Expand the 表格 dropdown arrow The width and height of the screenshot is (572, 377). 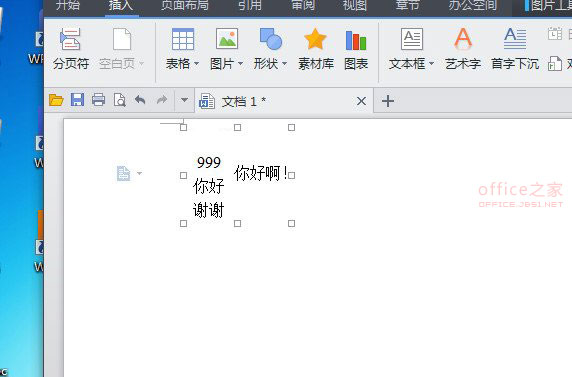click(196, 64)
